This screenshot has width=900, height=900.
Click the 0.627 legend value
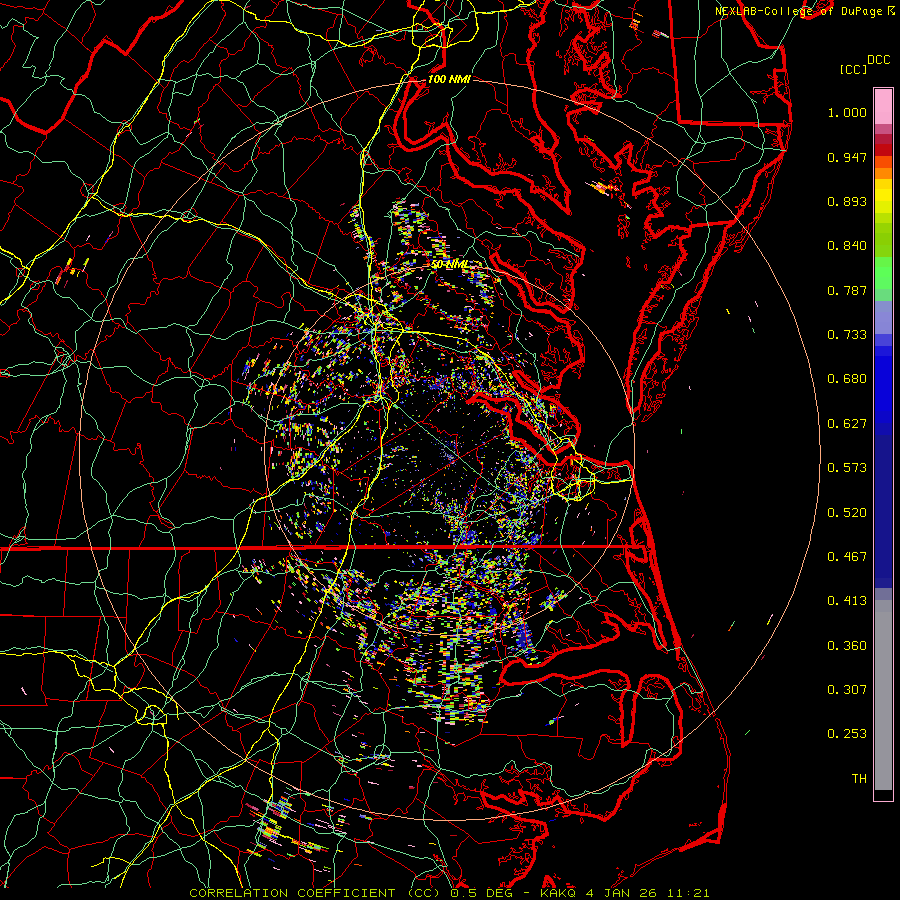tap(847, 424)
